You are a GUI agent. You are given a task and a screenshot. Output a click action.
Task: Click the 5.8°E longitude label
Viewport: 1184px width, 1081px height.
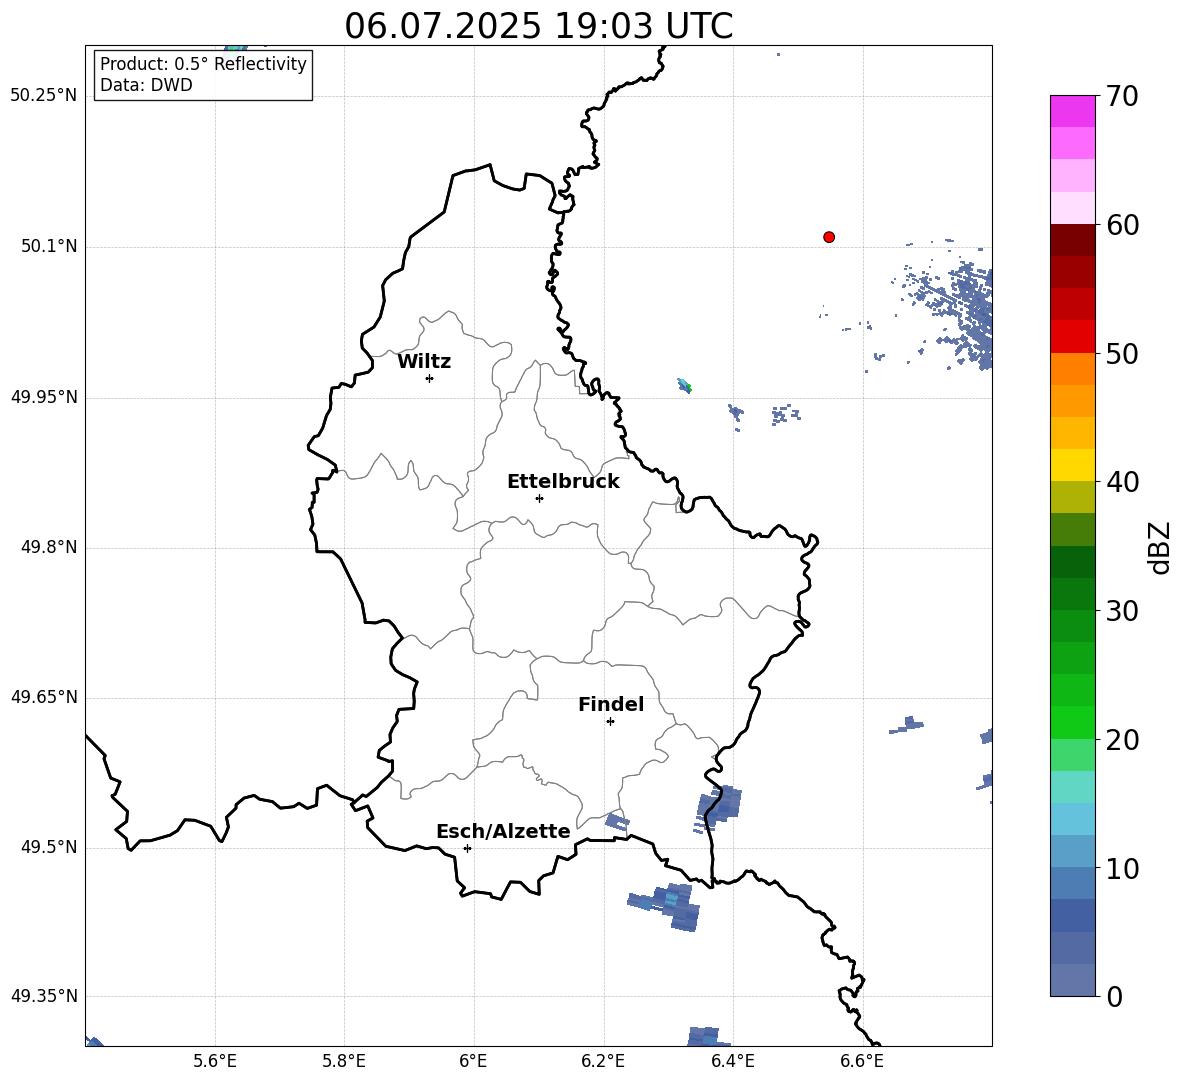pos(344,1061)
